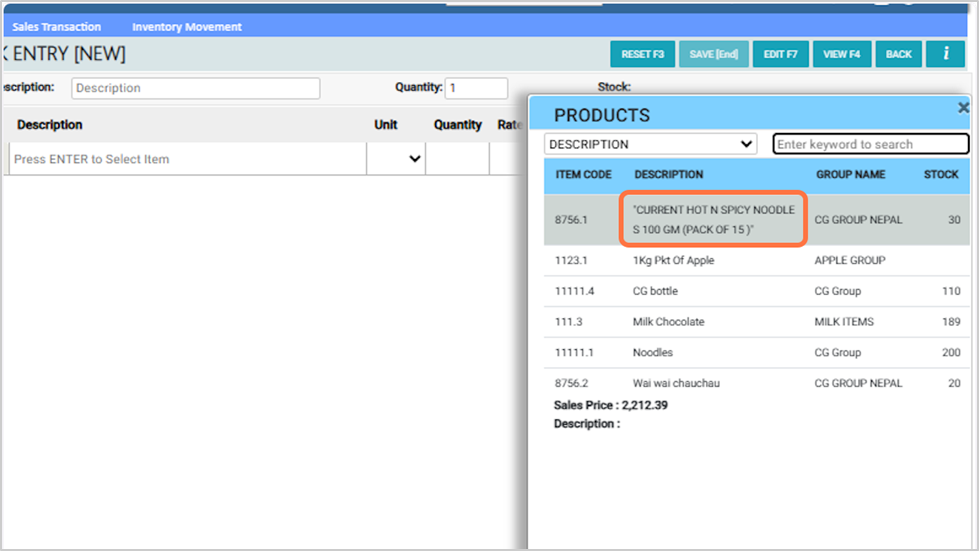Focus the keyword search field
This screenshot has height=551, width=979.
[x=870, y=144]
